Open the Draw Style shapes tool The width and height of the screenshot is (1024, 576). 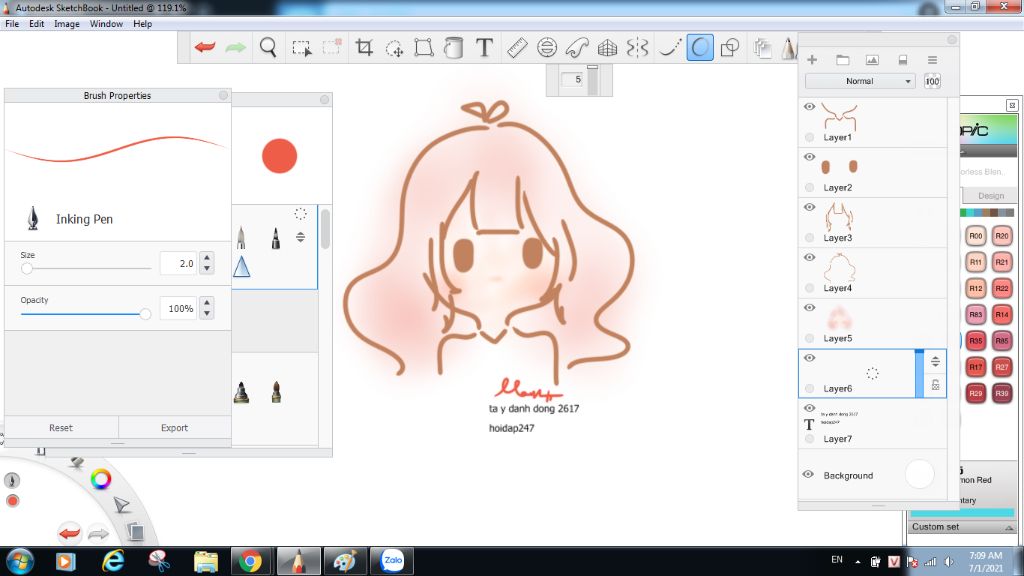coord(729,48)
